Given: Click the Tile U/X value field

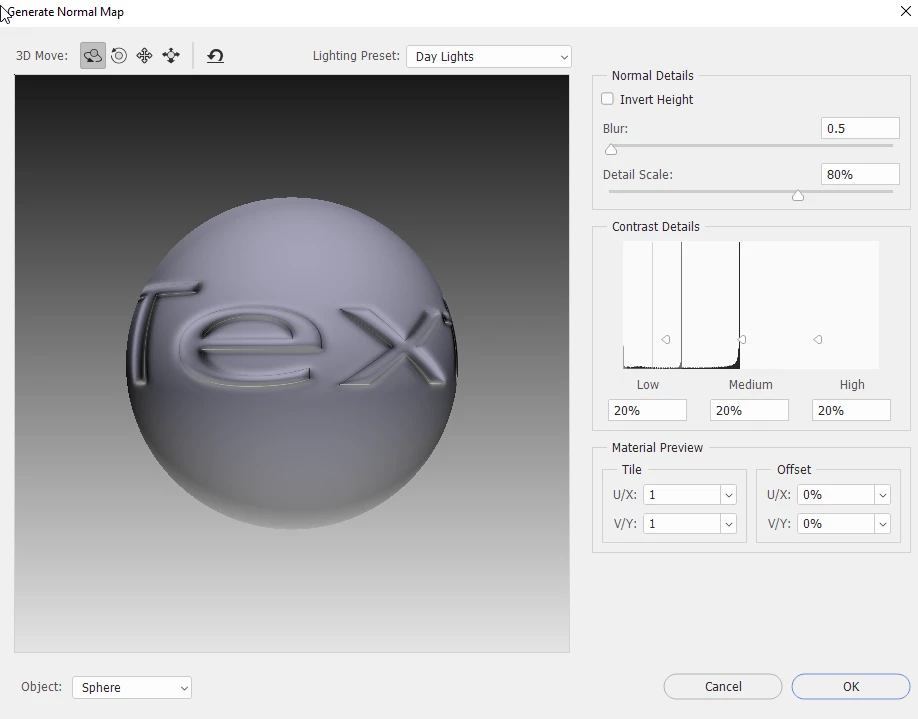Looking at the screenshot, I should [682, 495].
